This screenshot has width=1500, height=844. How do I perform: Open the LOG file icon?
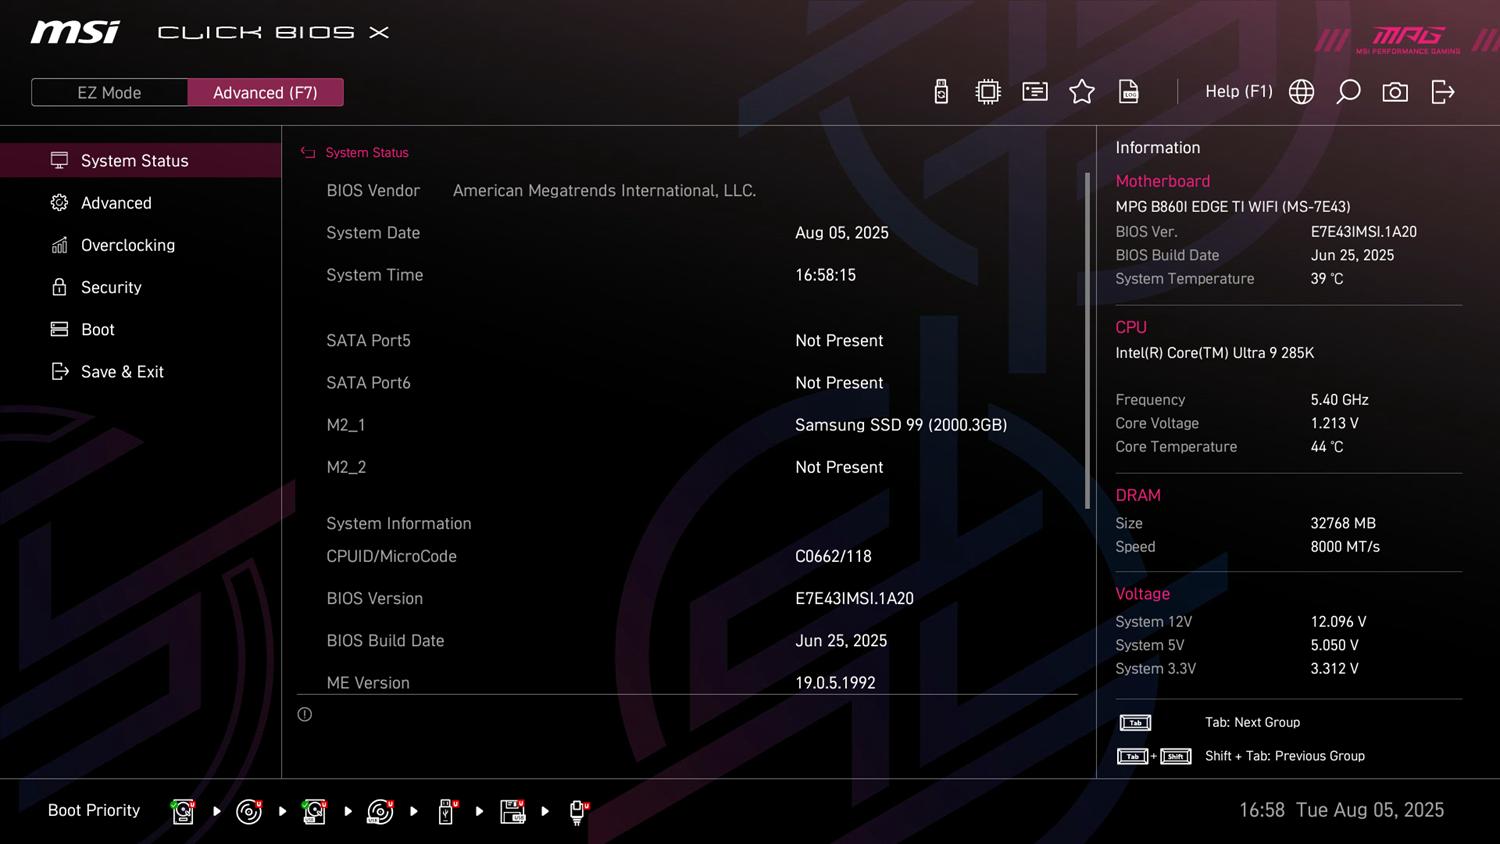pos(1129,92)
